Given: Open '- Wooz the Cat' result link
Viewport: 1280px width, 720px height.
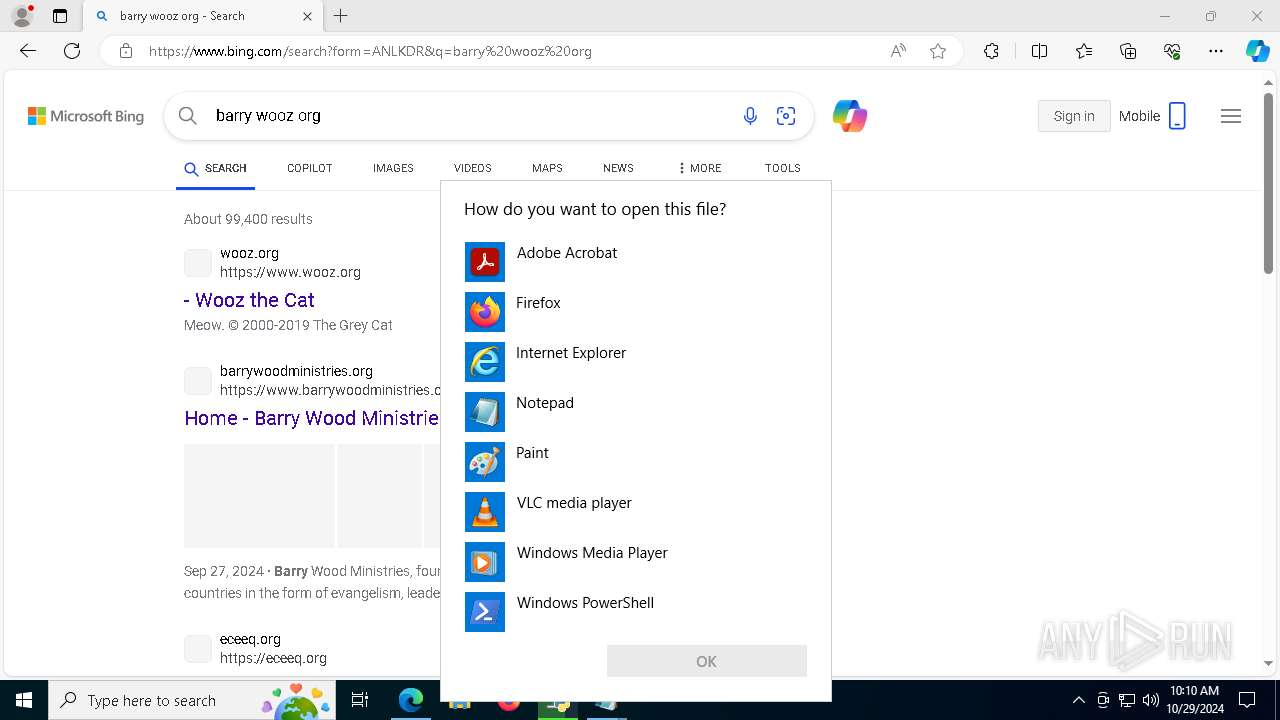Looking at the screenshot, I should point(249,300).
